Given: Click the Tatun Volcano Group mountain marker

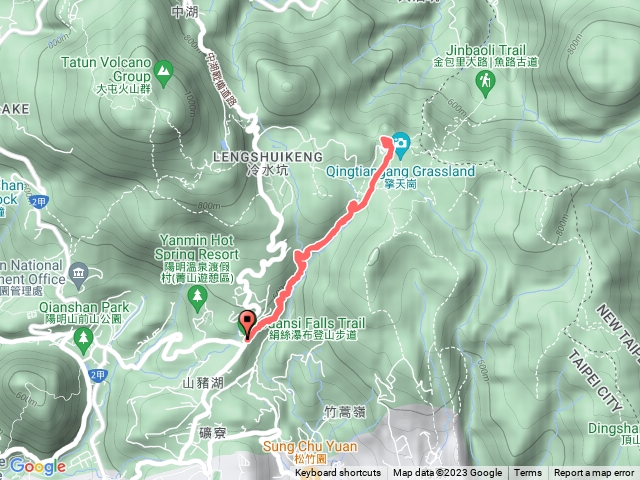Looking at the screenshot, I should click(x=164, y=73).
